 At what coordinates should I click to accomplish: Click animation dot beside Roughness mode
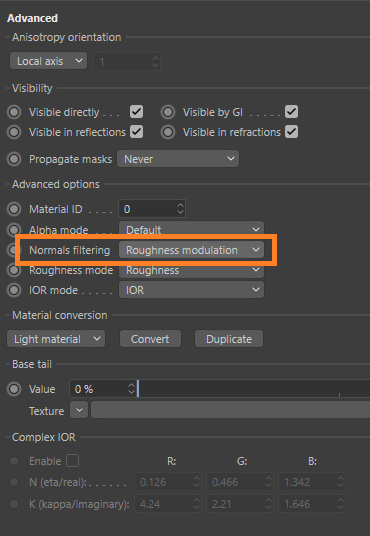[x=14, y=270]
